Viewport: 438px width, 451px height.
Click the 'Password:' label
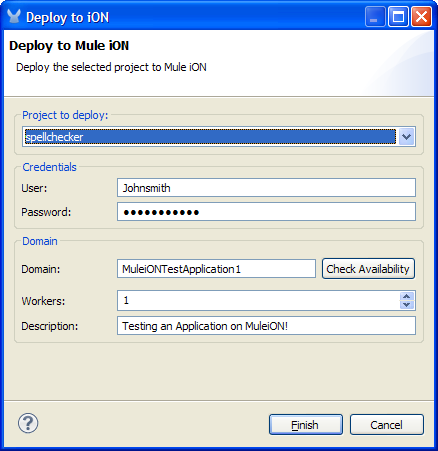click(46, 212)
